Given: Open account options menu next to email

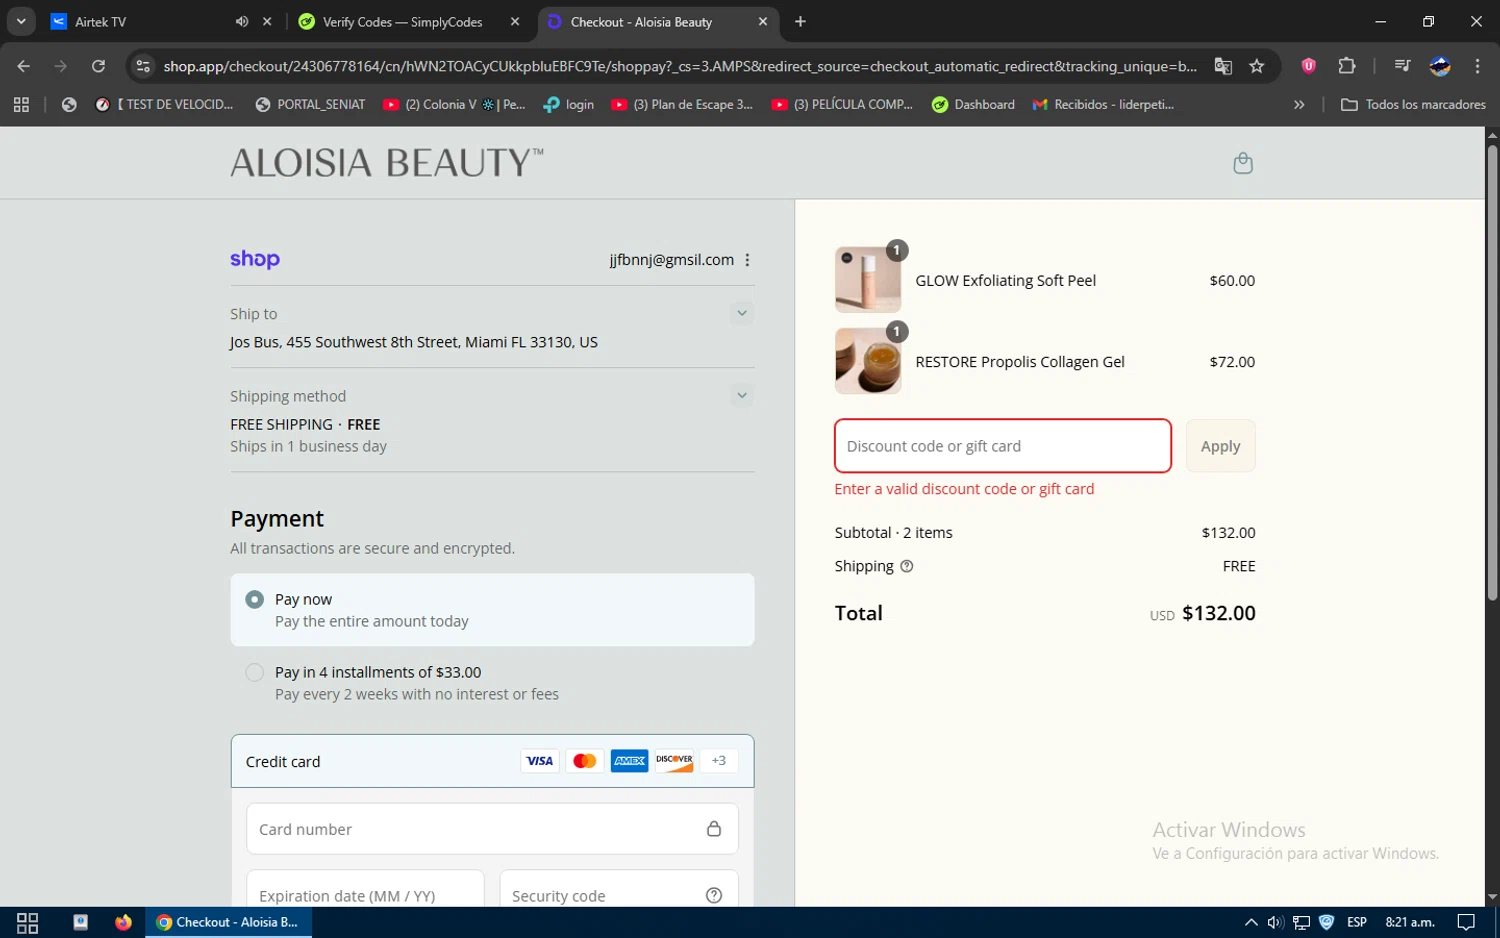Looking at the screenshot, I should 747,260.
